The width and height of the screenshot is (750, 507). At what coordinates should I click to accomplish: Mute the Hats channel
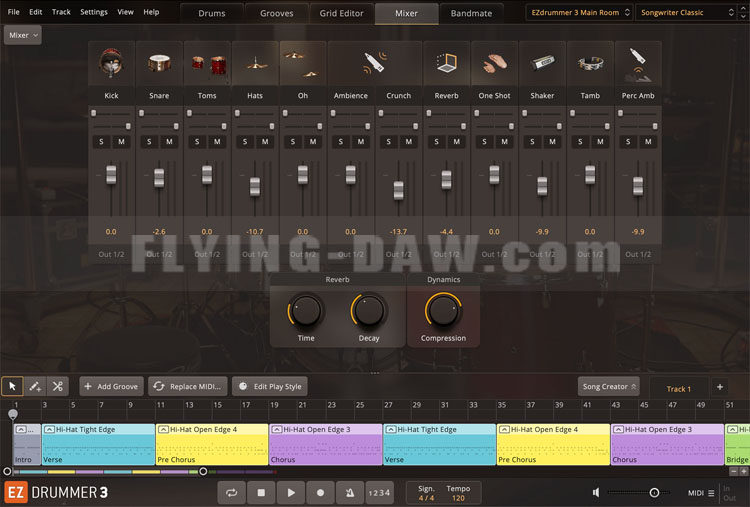point(265,142)
